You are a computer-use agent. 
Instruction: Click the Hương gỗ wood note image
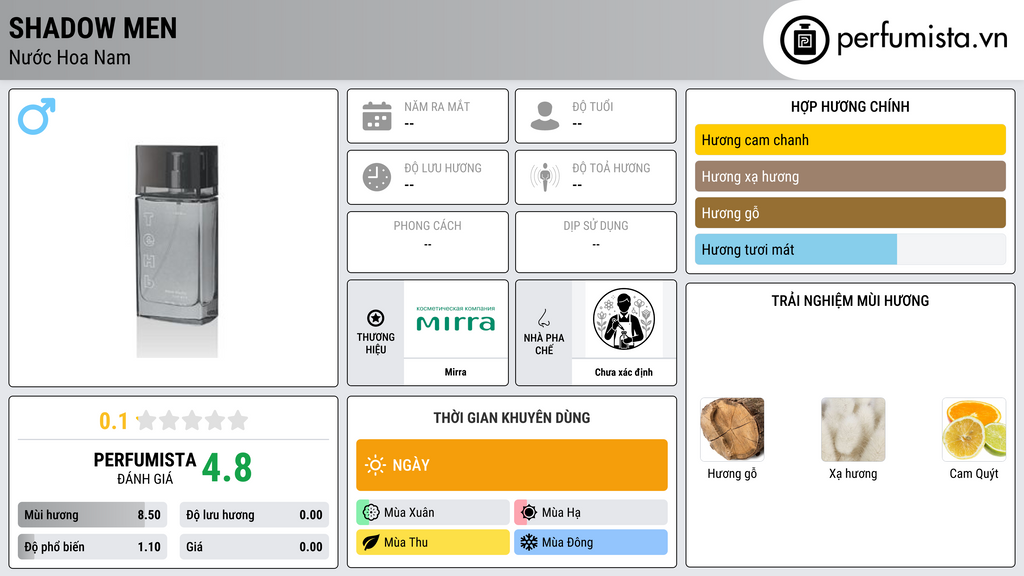[x=732, y=429]
